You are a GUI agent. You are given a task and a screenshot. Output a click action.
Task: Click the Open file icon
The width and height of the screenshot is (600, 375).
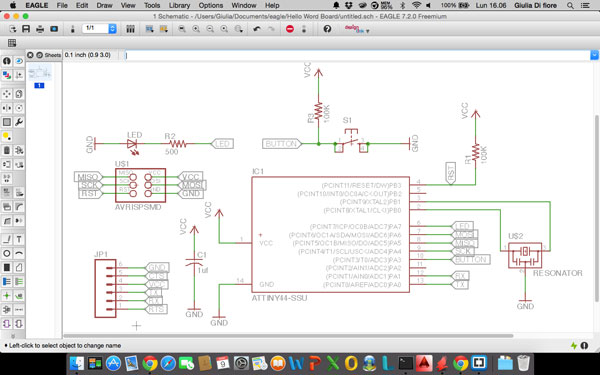point(12,29)
